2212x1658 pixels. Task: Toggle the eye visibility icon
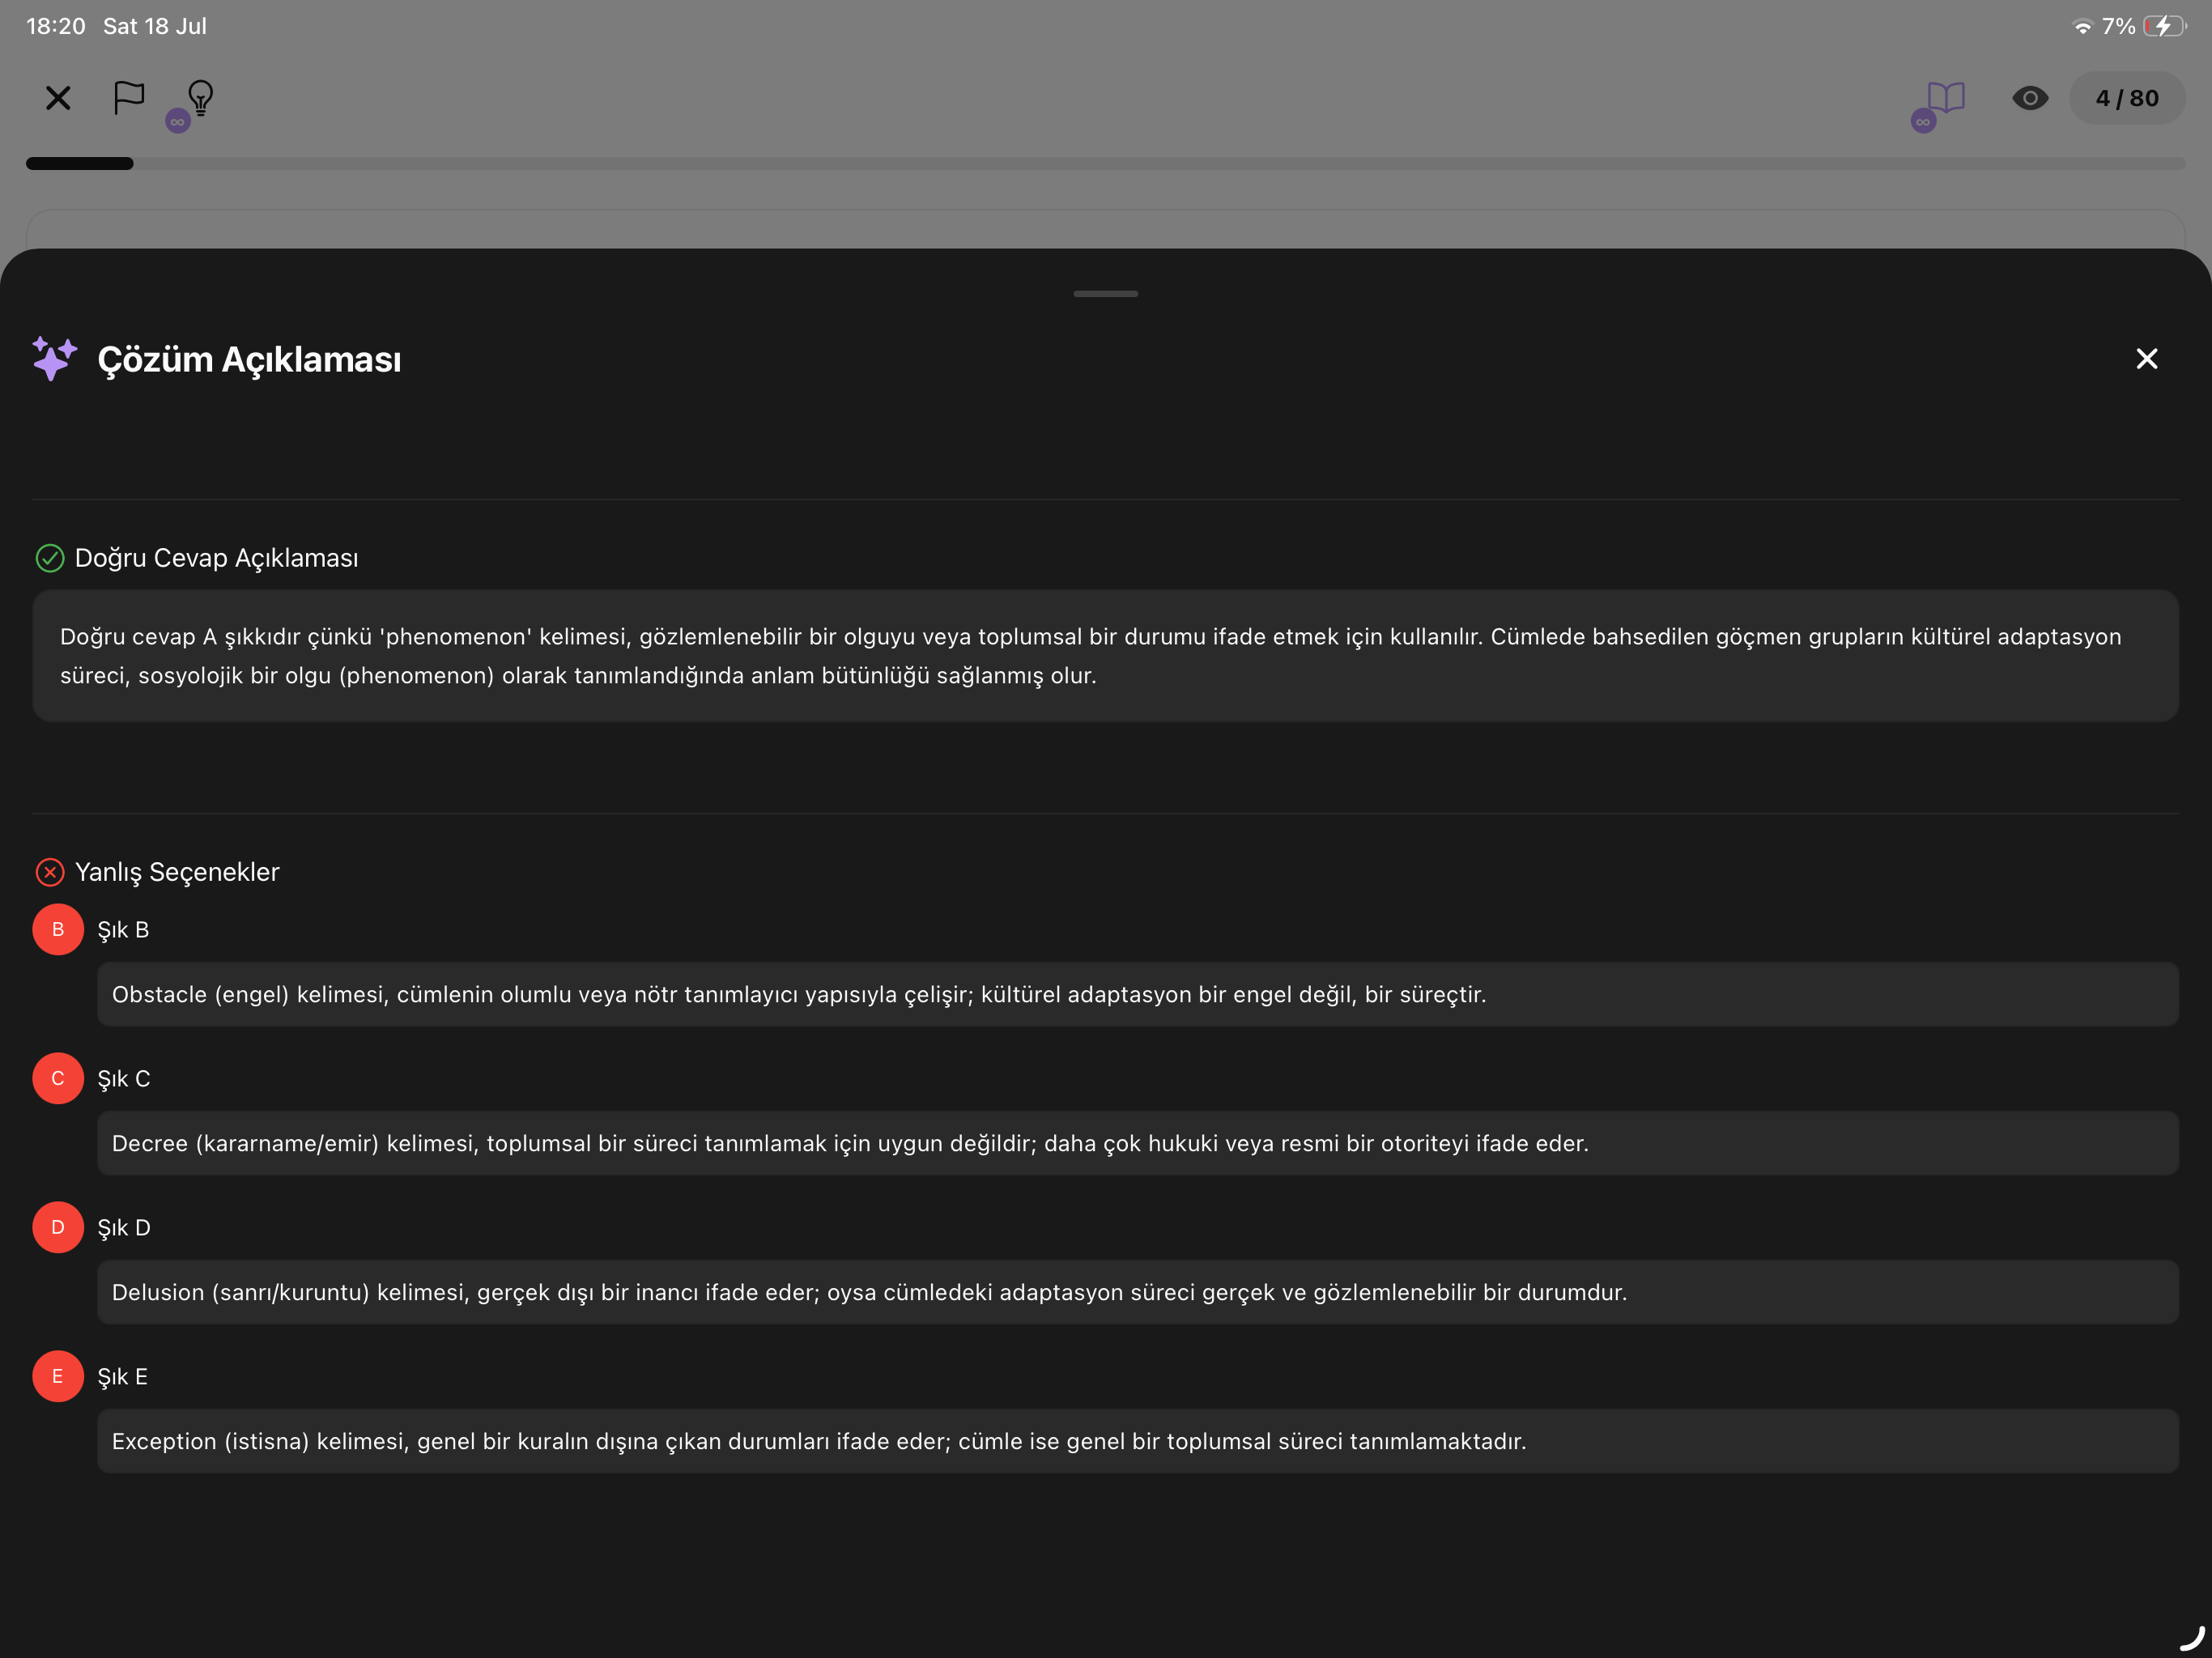[x=2030, y=98]
